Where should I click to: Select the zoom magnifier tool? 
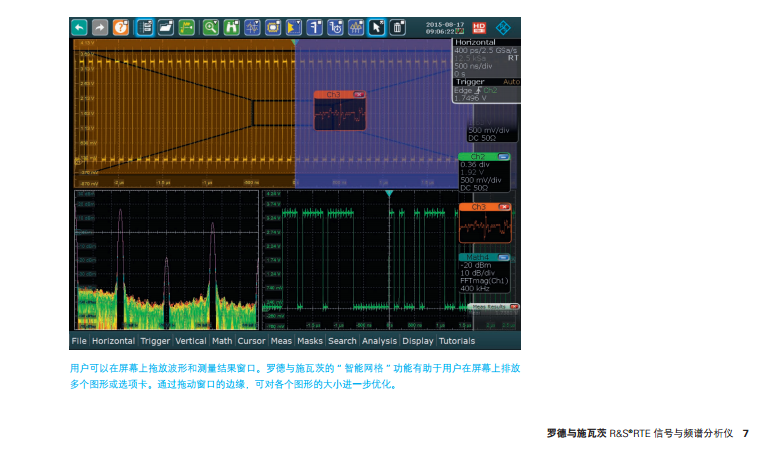pyautogui.click(x=211, y=27)
